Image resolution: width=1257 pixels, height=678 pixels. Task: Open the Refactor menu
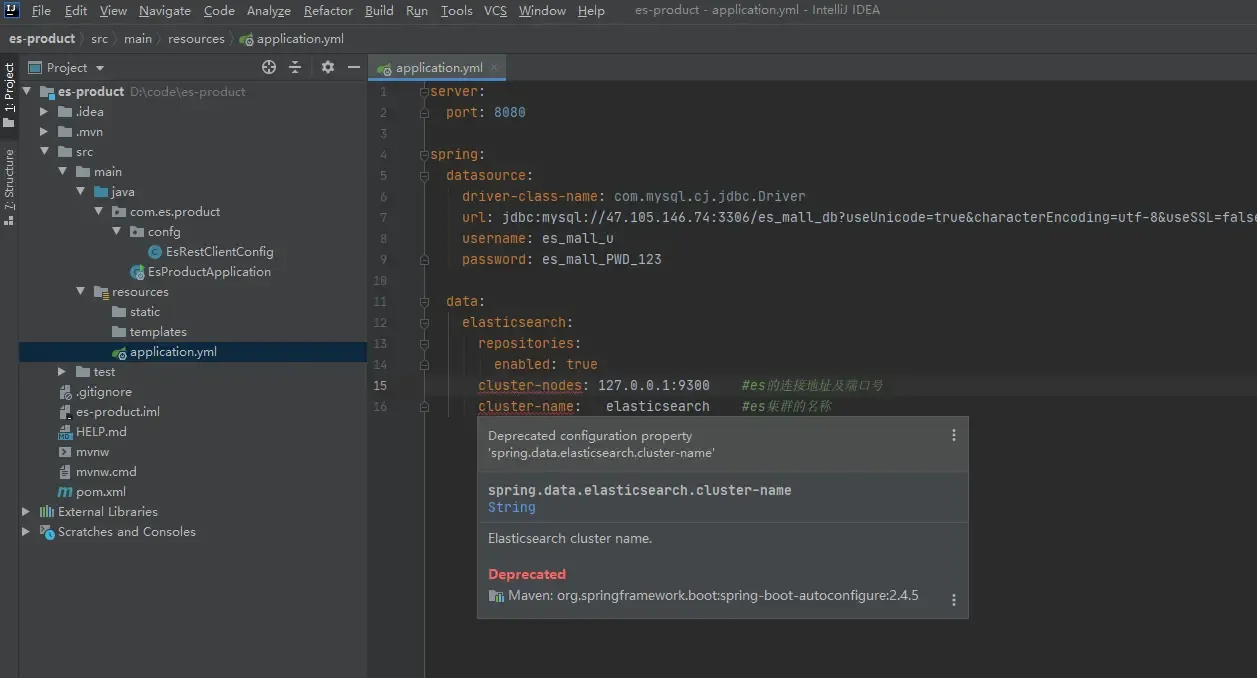click(328, 11)
